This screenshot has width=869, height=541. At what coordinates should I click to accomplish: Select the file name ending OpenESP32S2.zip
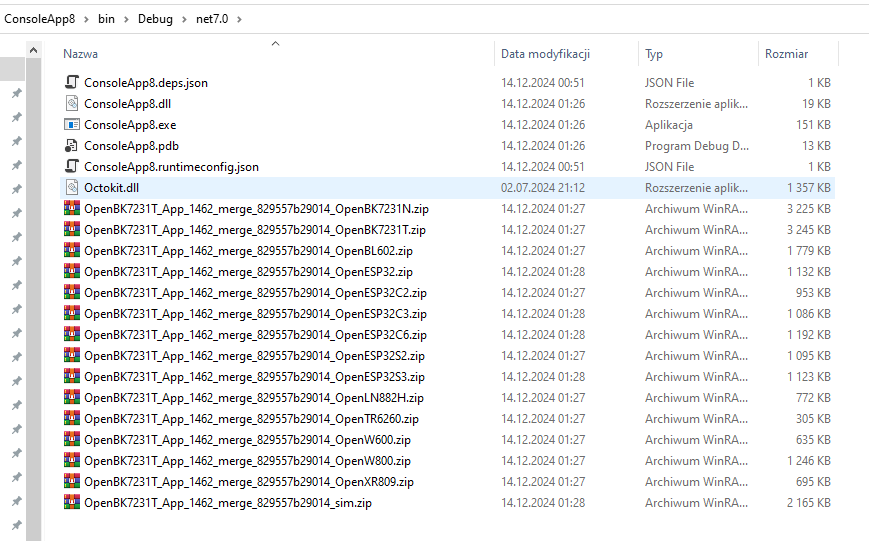(254, 356)
